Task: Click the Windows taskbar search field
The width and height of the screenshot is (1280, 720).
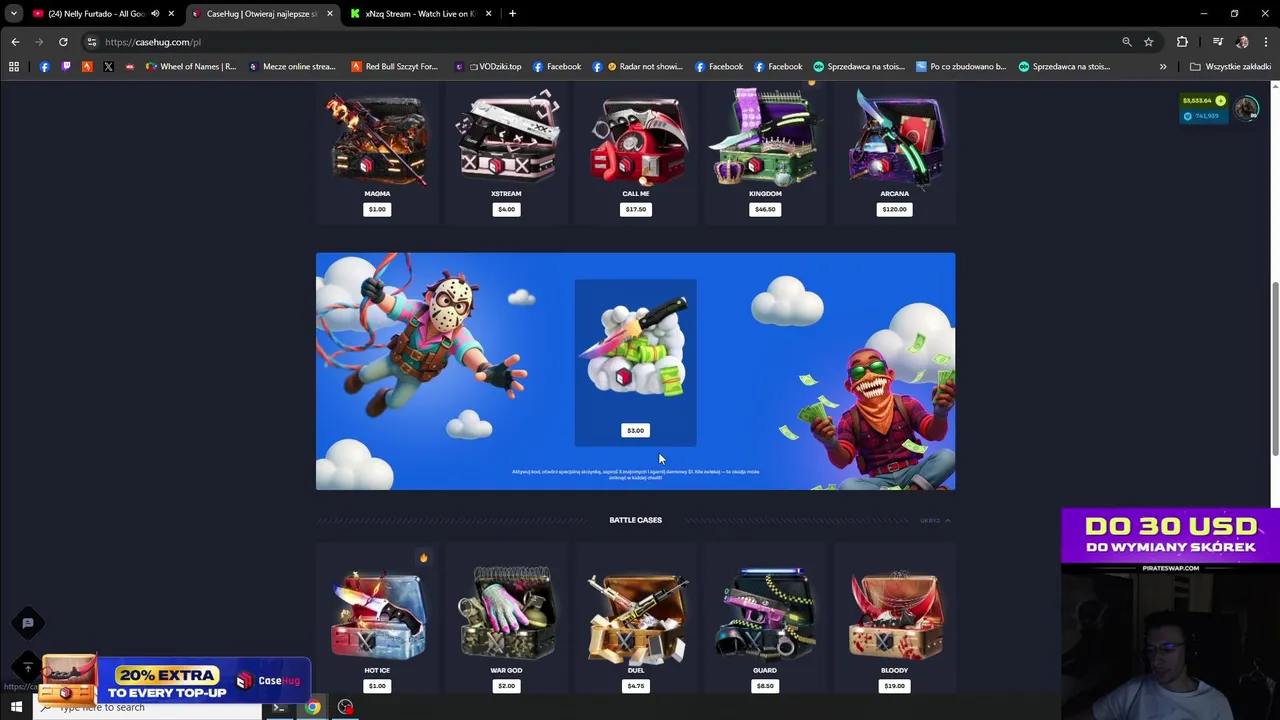Action: click(148, 708)
